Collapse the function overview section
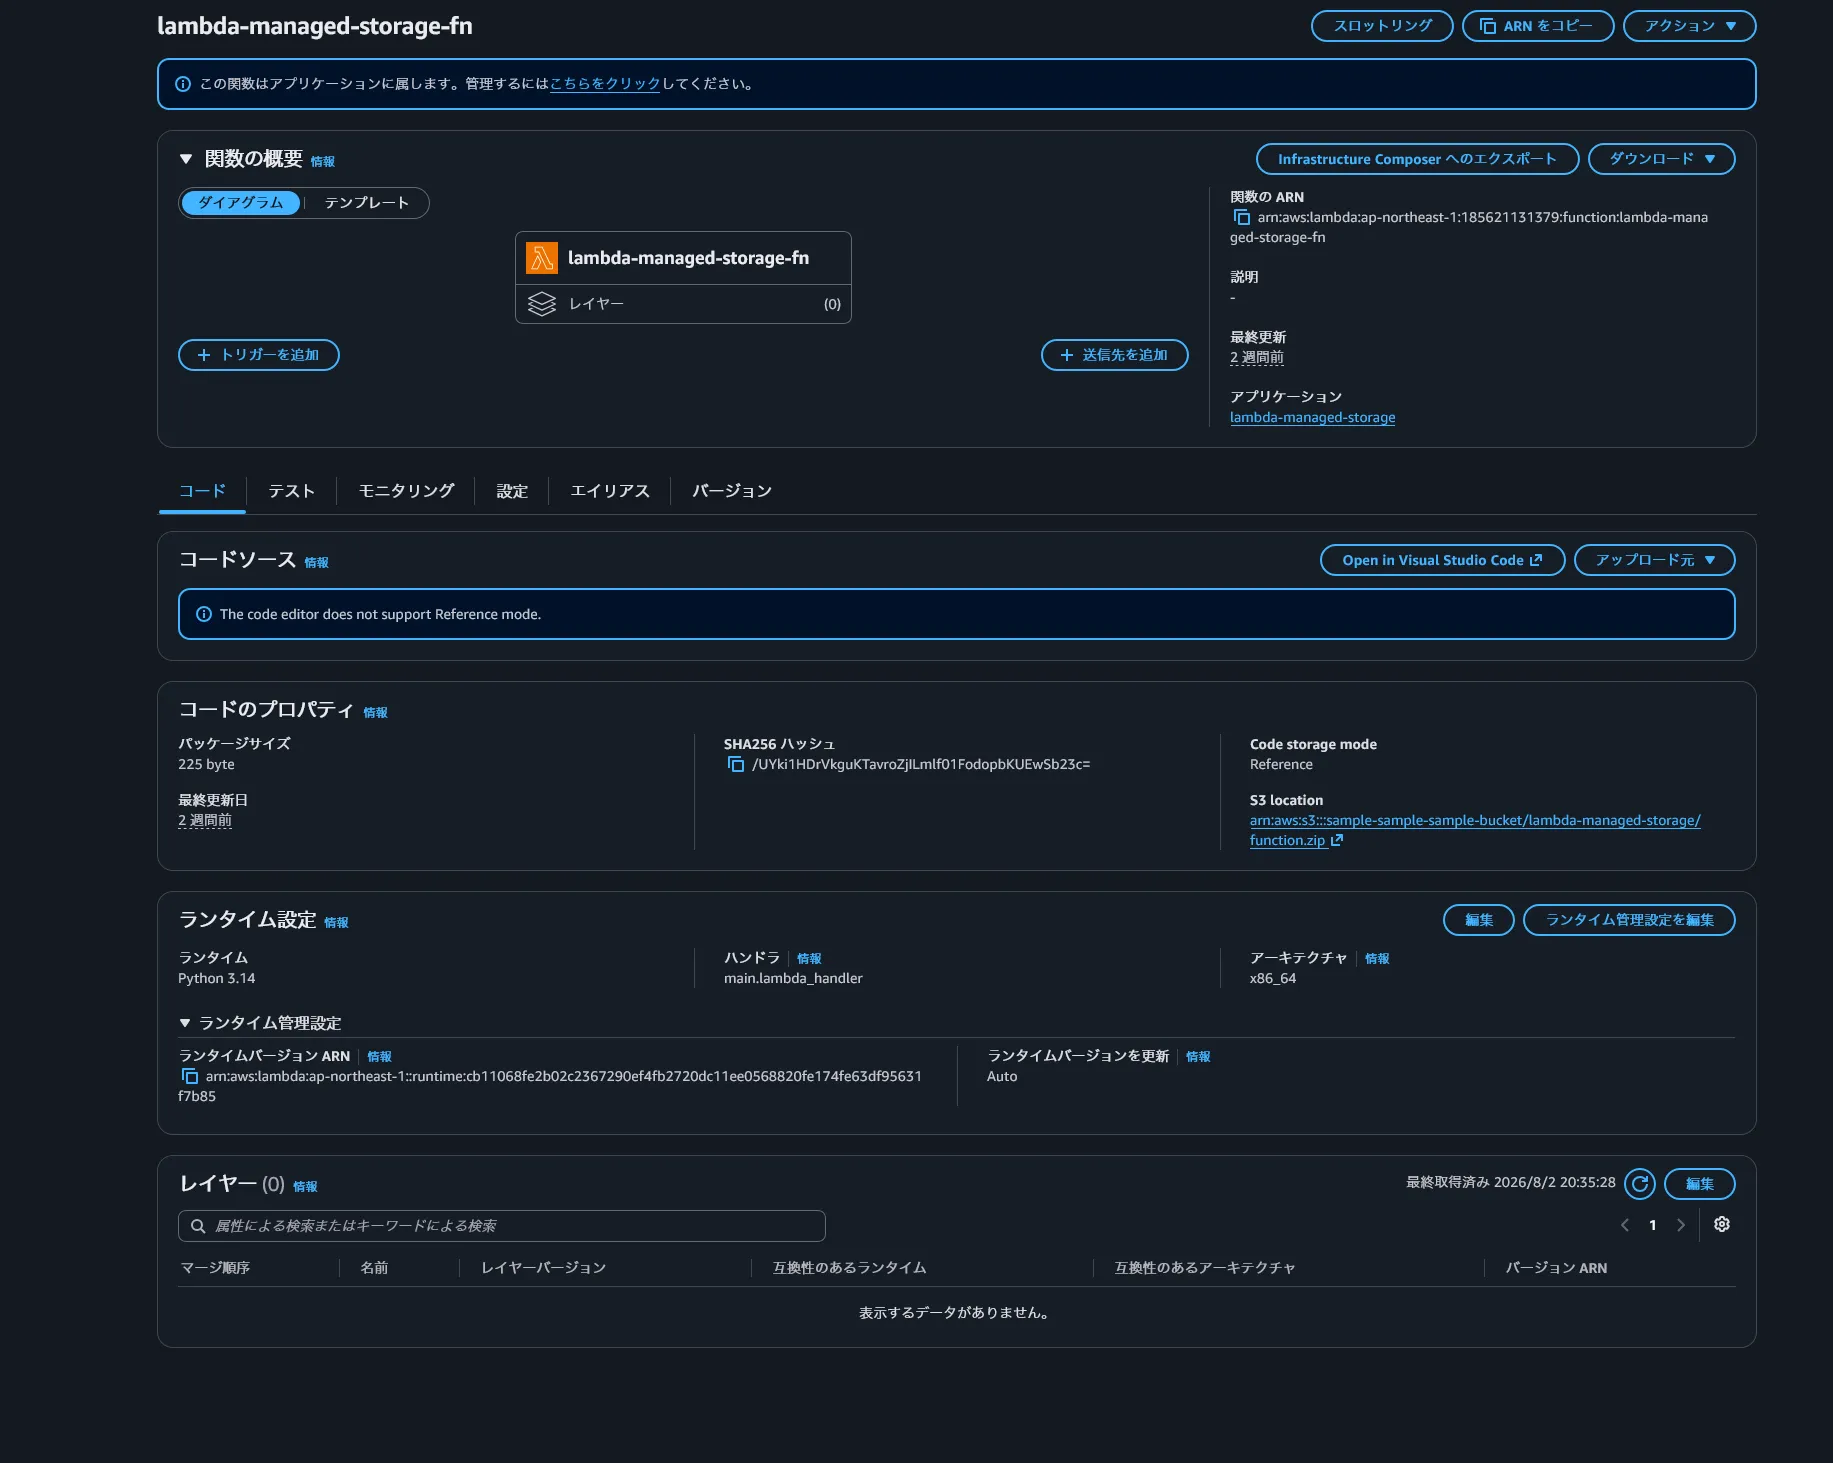1833x1463 pixels. (x=185, y=159)
